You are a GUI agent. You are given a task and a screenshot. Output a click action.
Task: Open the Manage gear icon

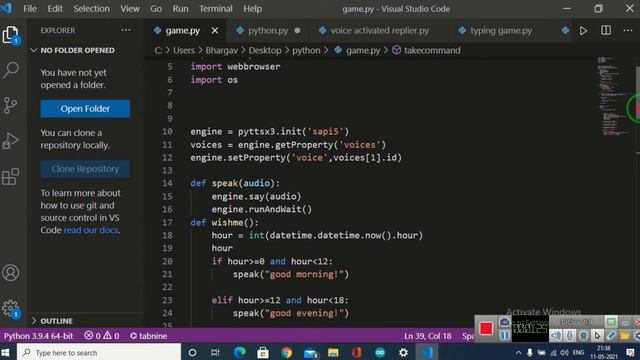tap(11, 309)
